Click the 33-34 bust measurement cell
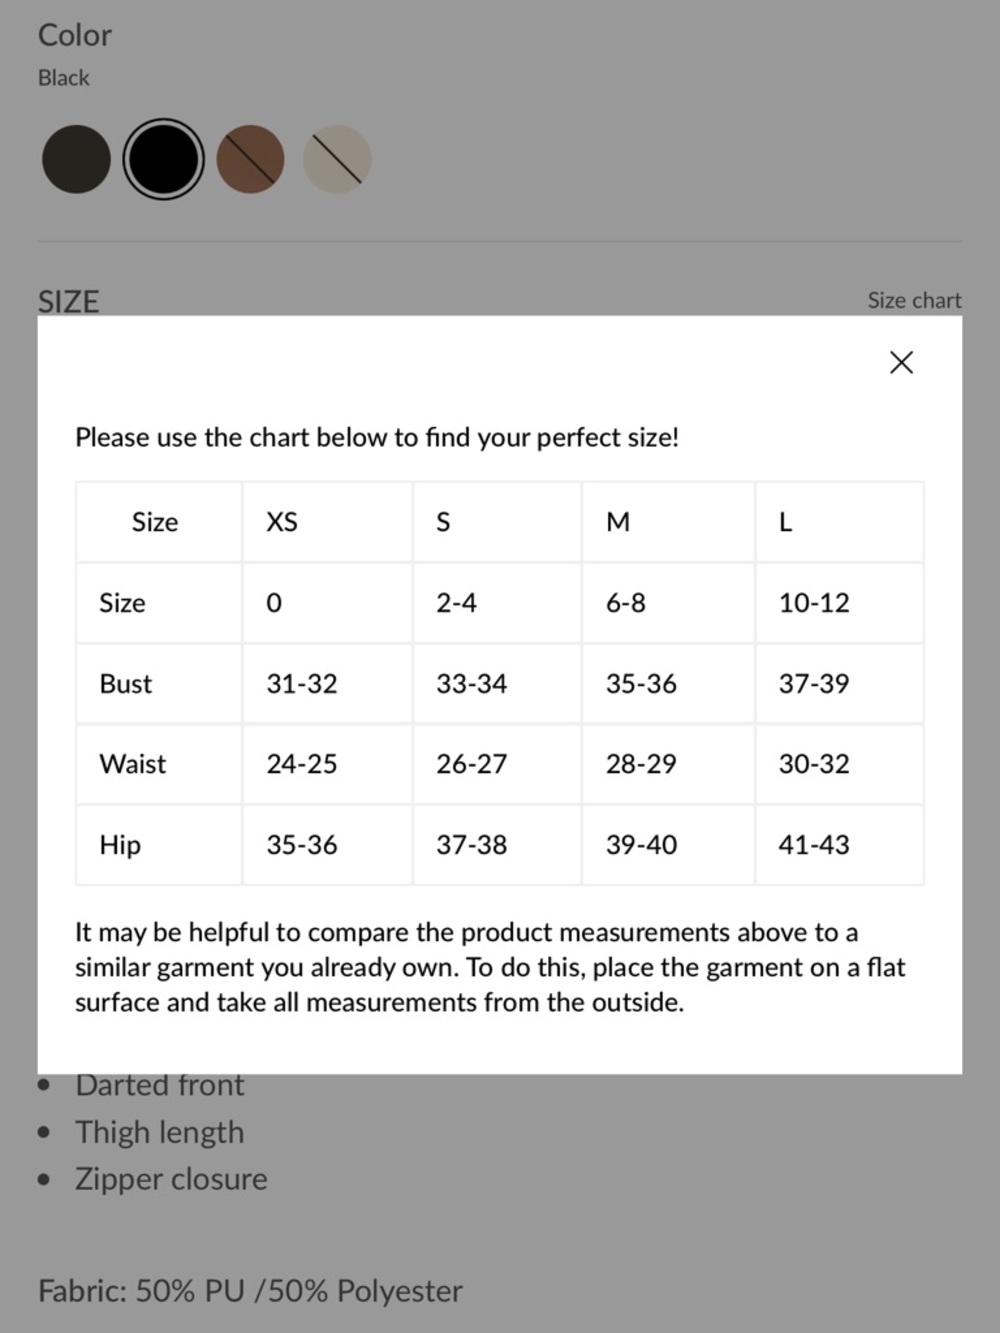Image resolution: width=1000 pixels, height=1333 pixels. pyautogui.click(x=497, y=684)
